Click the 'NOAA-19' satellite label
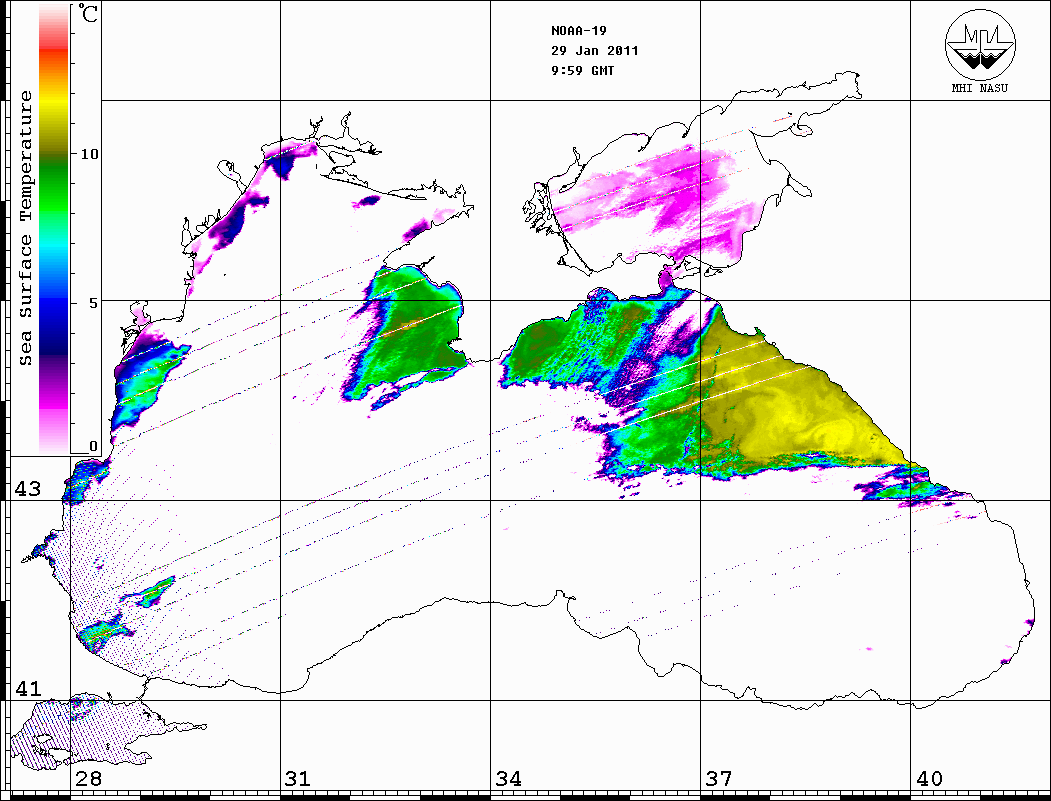Image resolution: width=1051 pixels, height=801 pixels. [x=579, y=31]
